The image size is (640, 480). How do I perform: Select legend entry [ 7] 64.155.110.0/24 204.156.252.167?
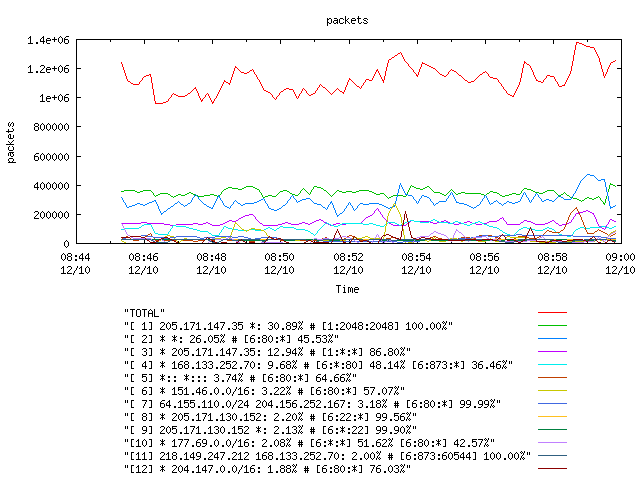coord(312,404)
